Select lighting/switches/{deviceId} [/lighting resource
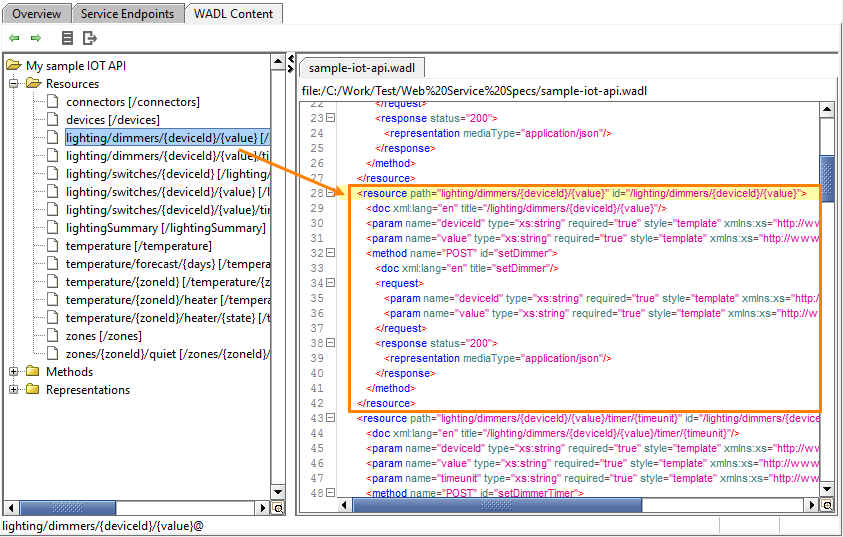843x537 pixels. click(167, 174)
